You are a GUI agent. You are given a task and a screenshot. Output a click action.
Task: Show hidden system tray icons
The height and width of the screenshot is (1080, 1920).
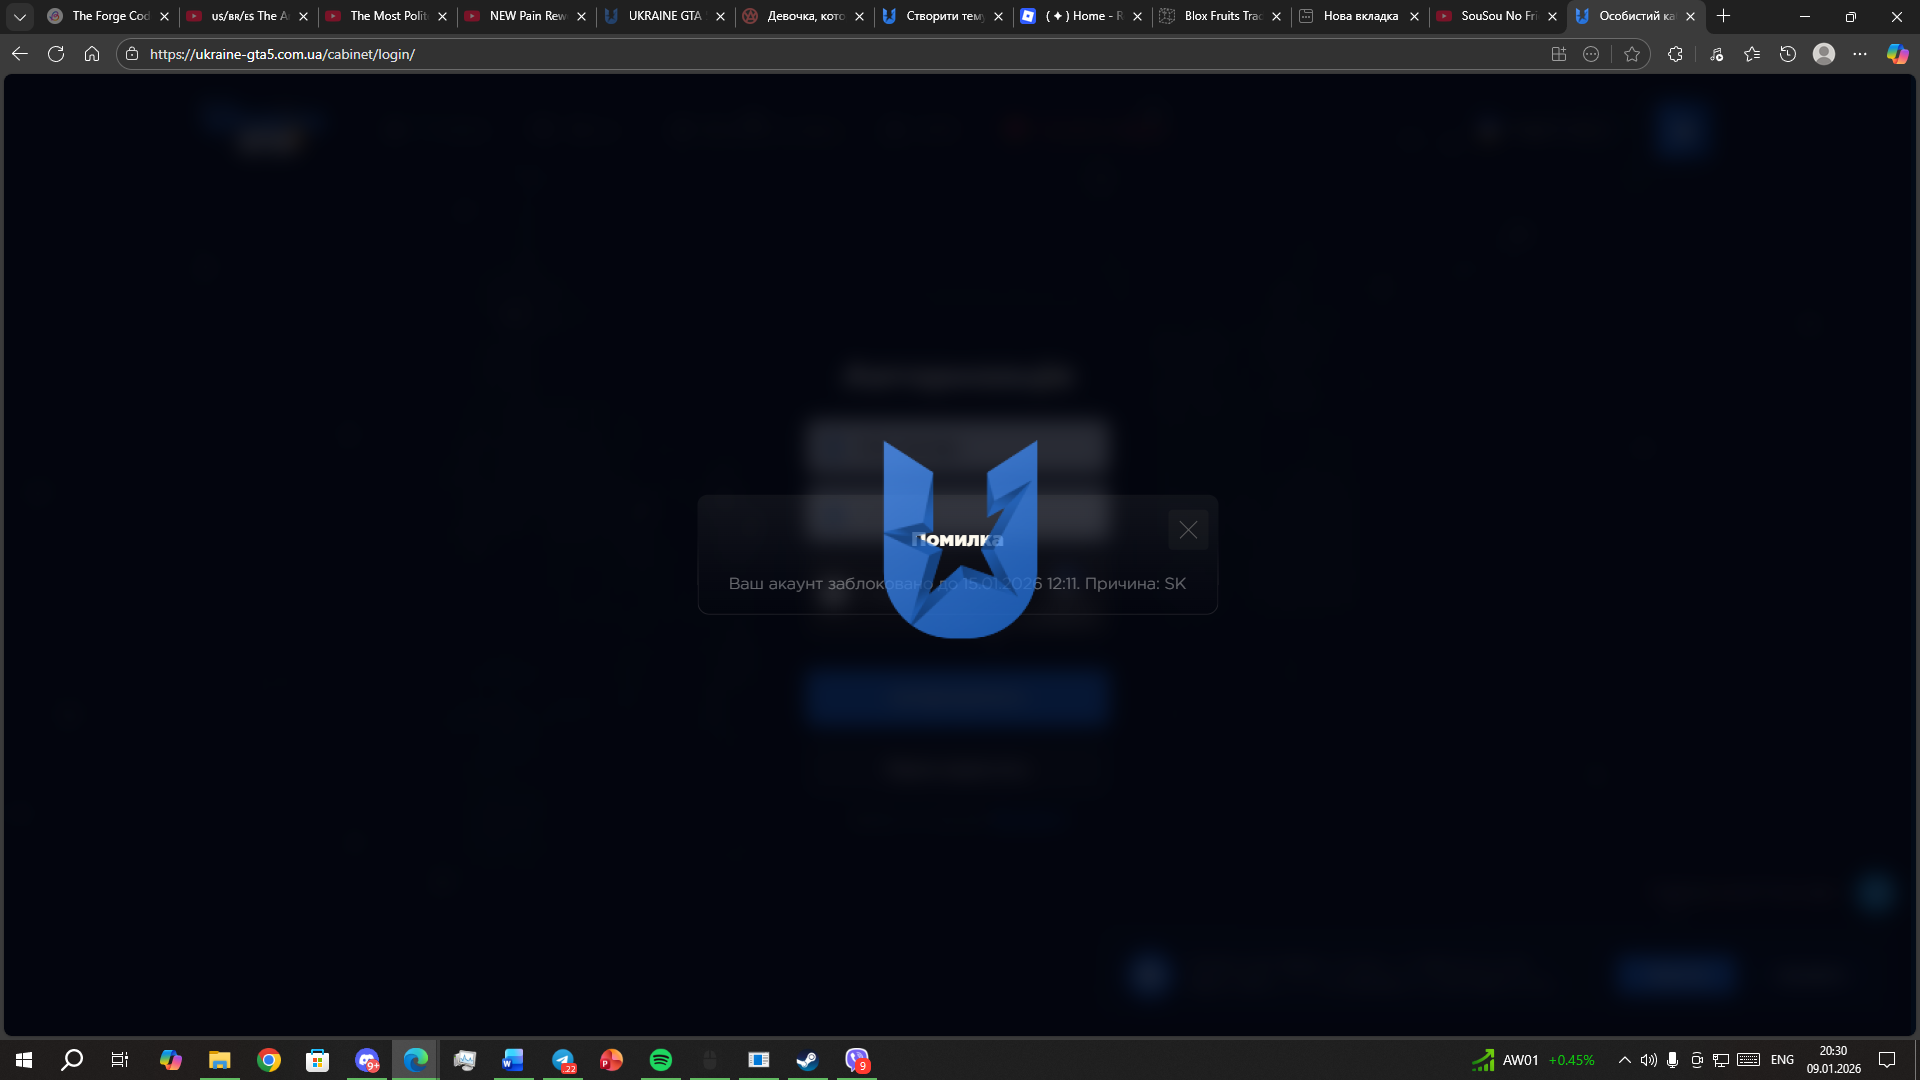click(1625, 1060)
